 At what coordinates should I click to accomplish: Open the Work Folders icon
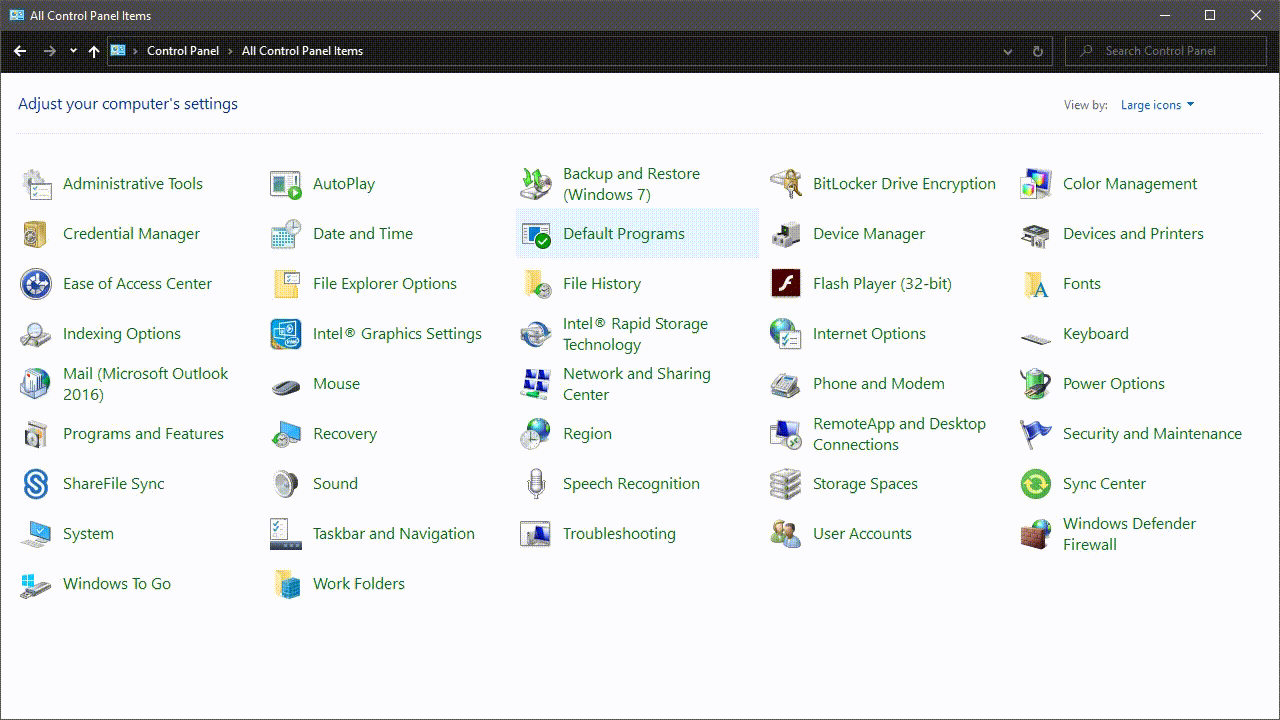coord(286,584)
